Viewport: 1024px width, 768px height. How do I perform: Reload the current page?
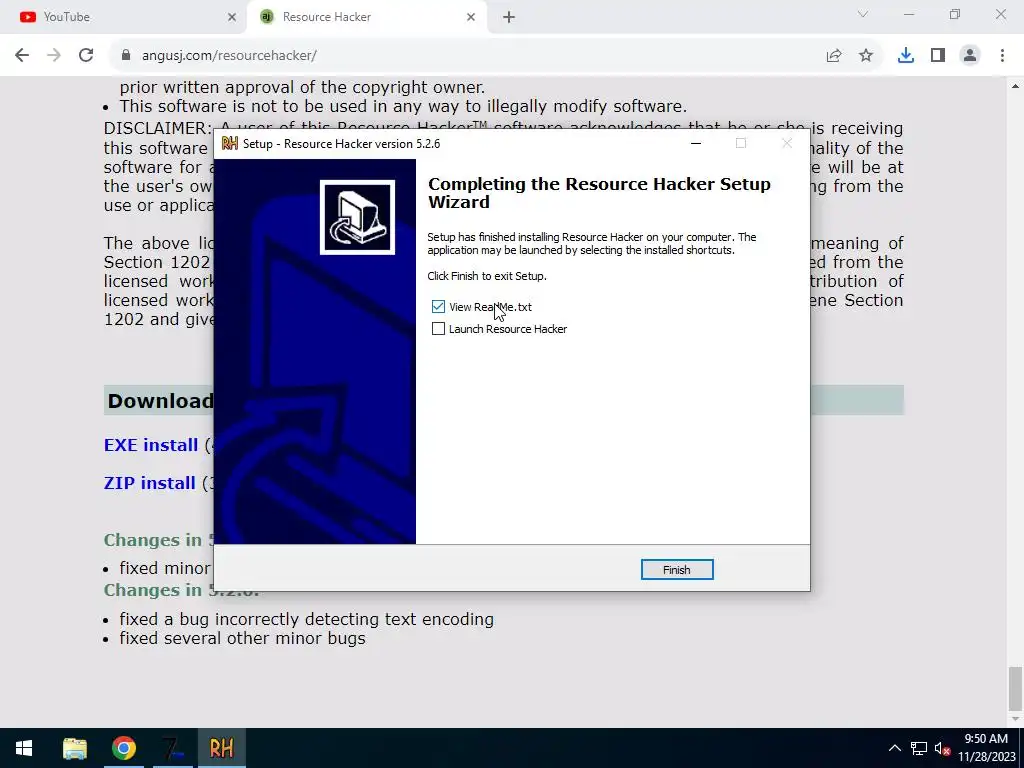point(86,56)
